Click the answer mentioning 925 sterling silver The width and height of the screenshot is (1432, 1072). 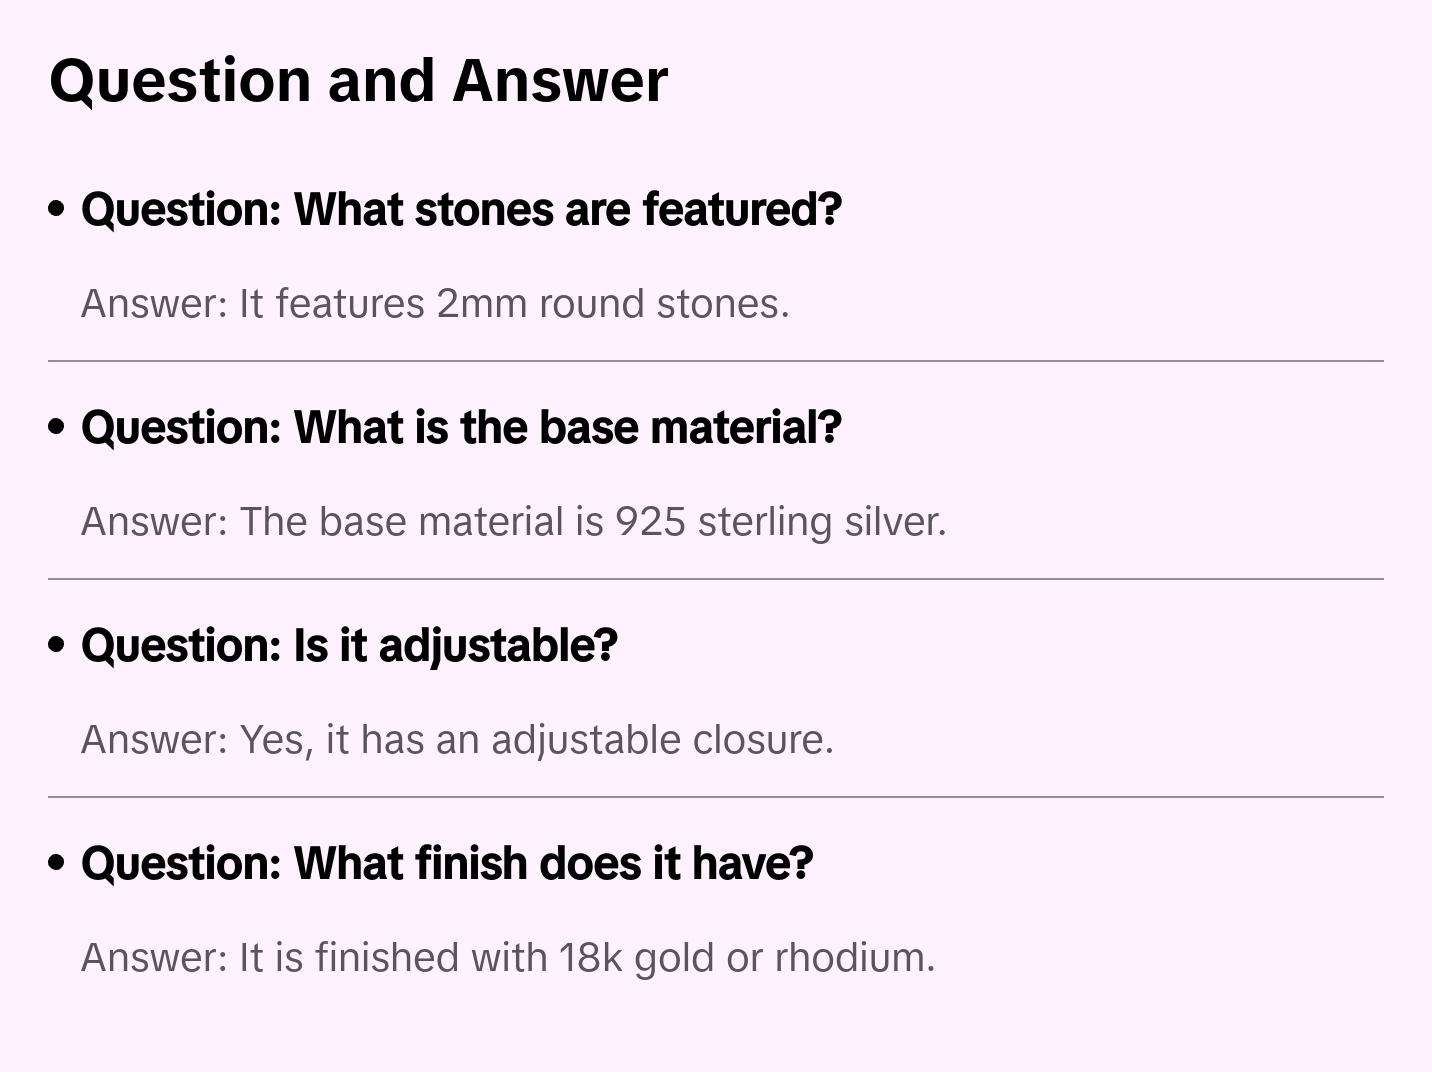[513, 522]
